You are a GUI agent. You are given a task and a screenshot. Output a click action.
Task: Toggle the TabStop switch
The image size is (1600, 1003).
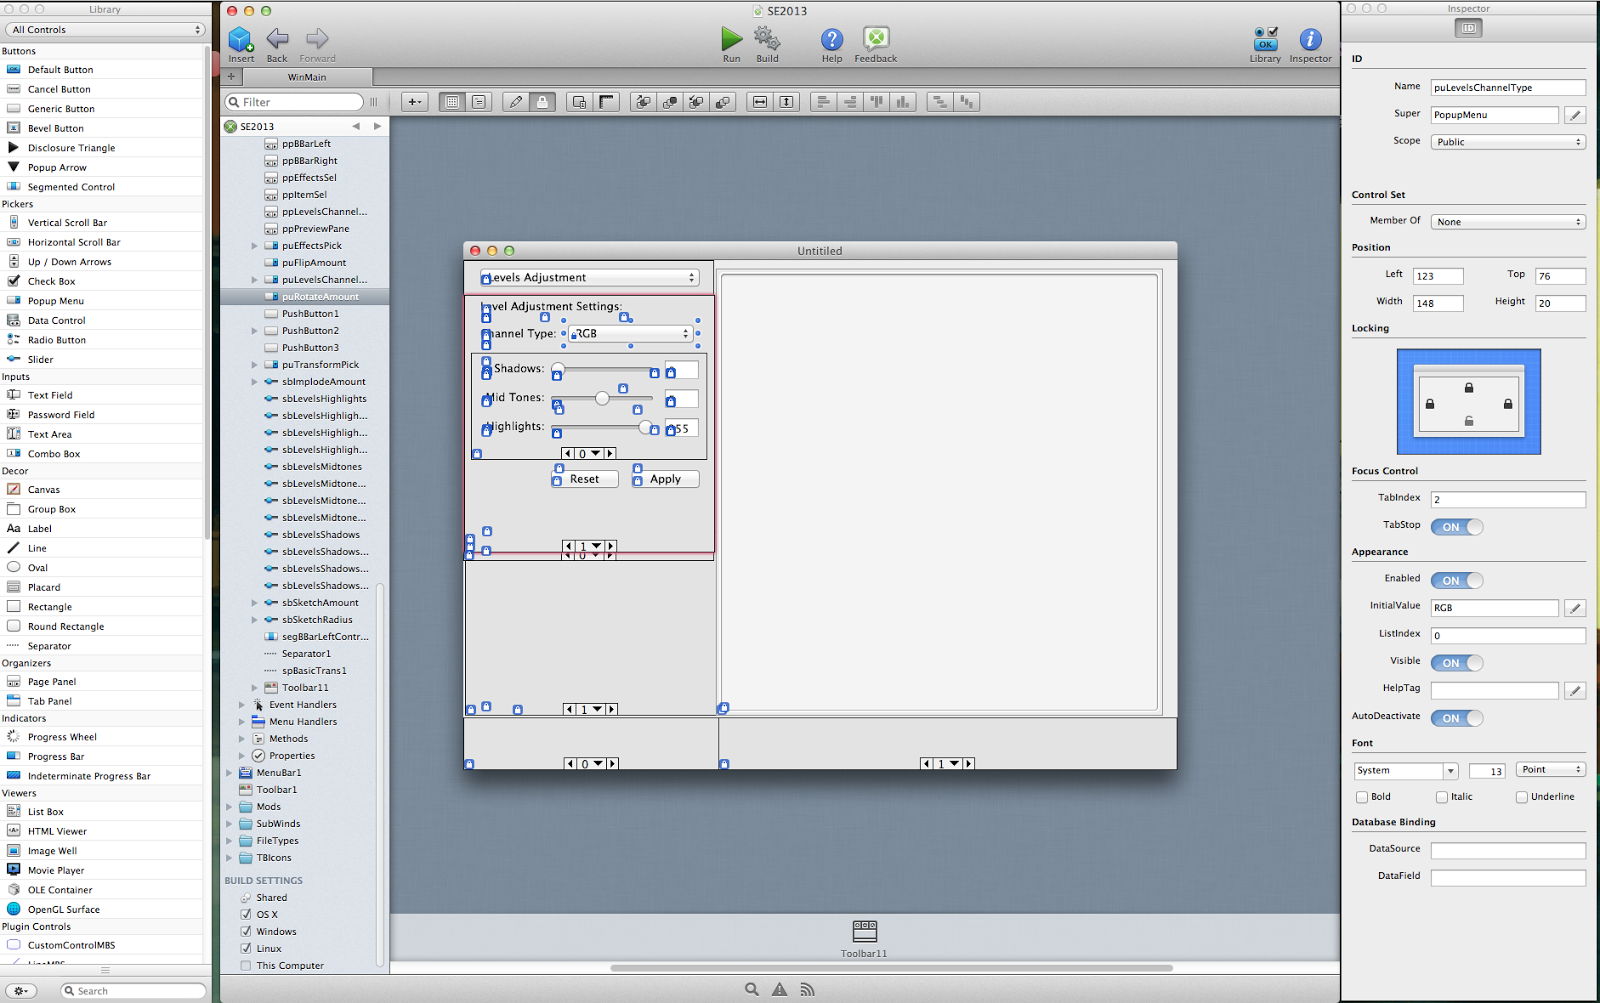[x=1457, y=527]
